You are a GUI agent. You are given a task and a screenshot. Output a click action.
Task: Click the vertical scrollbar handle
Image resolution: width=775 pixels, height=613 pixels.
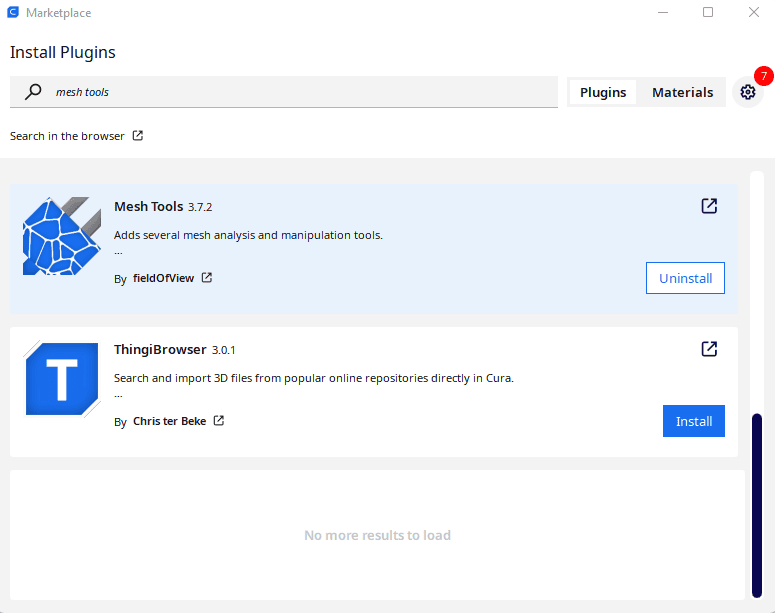click(x=757, y=506)
